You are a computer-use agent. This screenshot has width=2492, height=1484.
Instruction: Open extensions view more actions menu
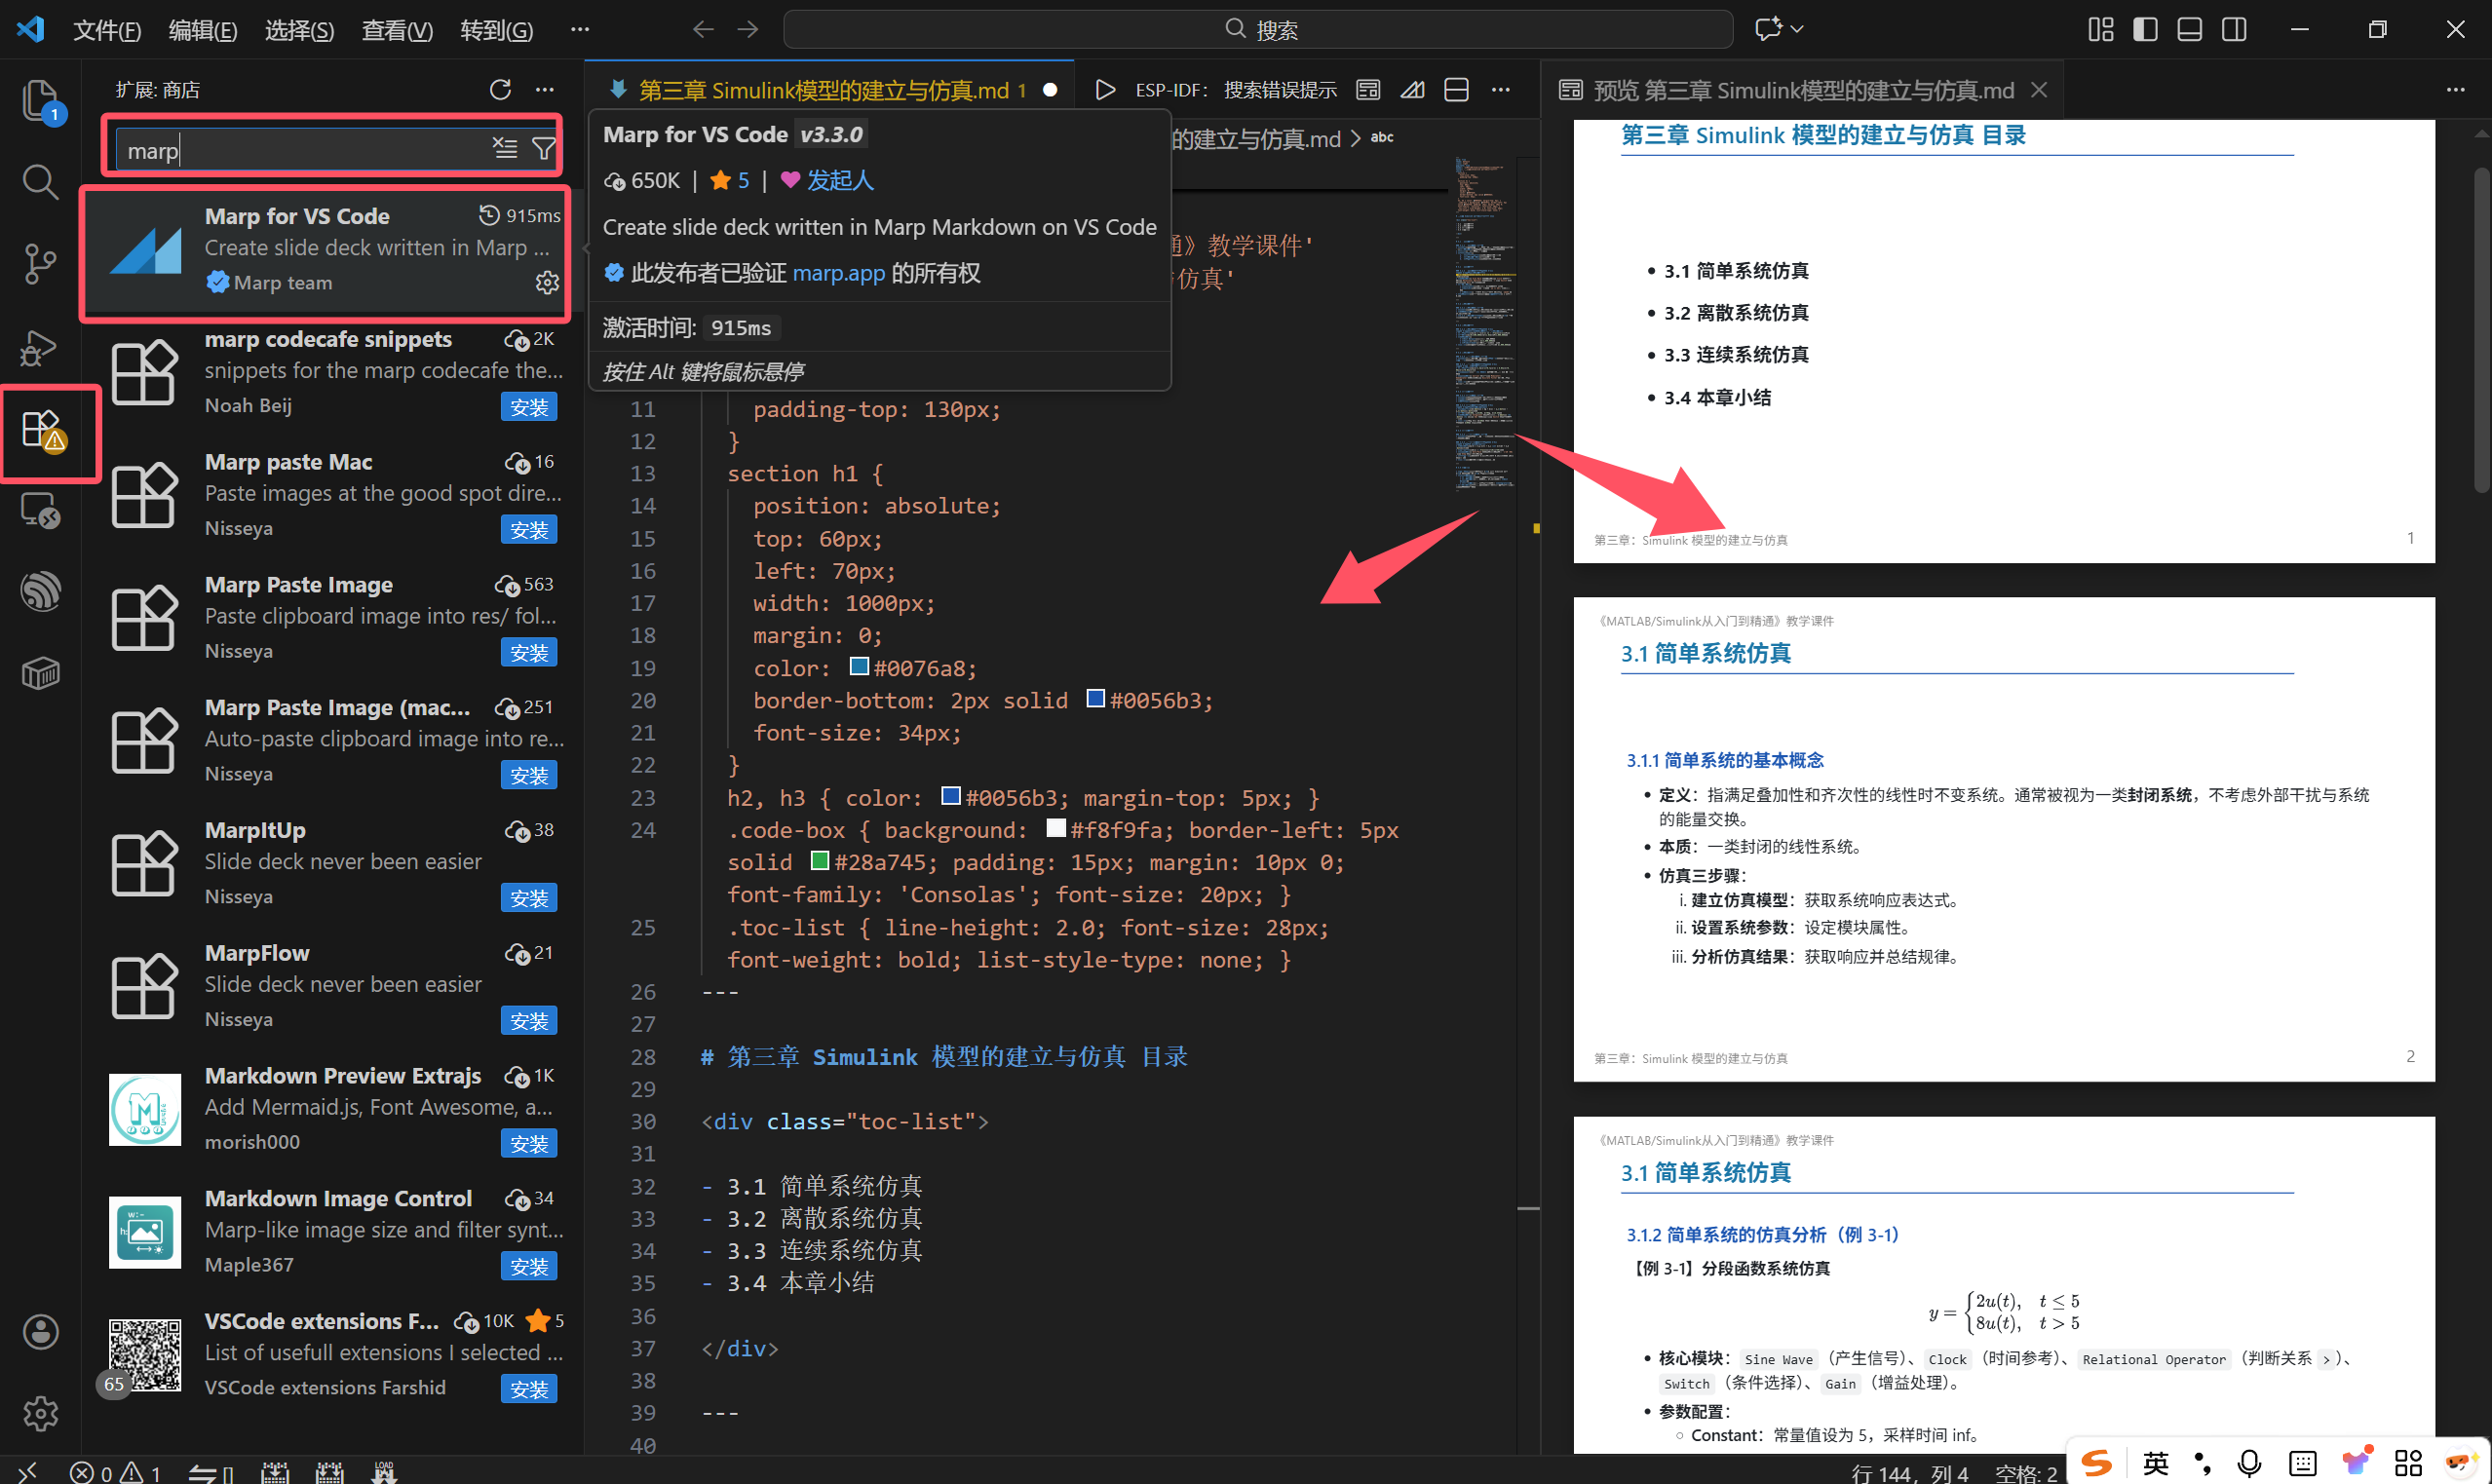(x=545, y=90)
